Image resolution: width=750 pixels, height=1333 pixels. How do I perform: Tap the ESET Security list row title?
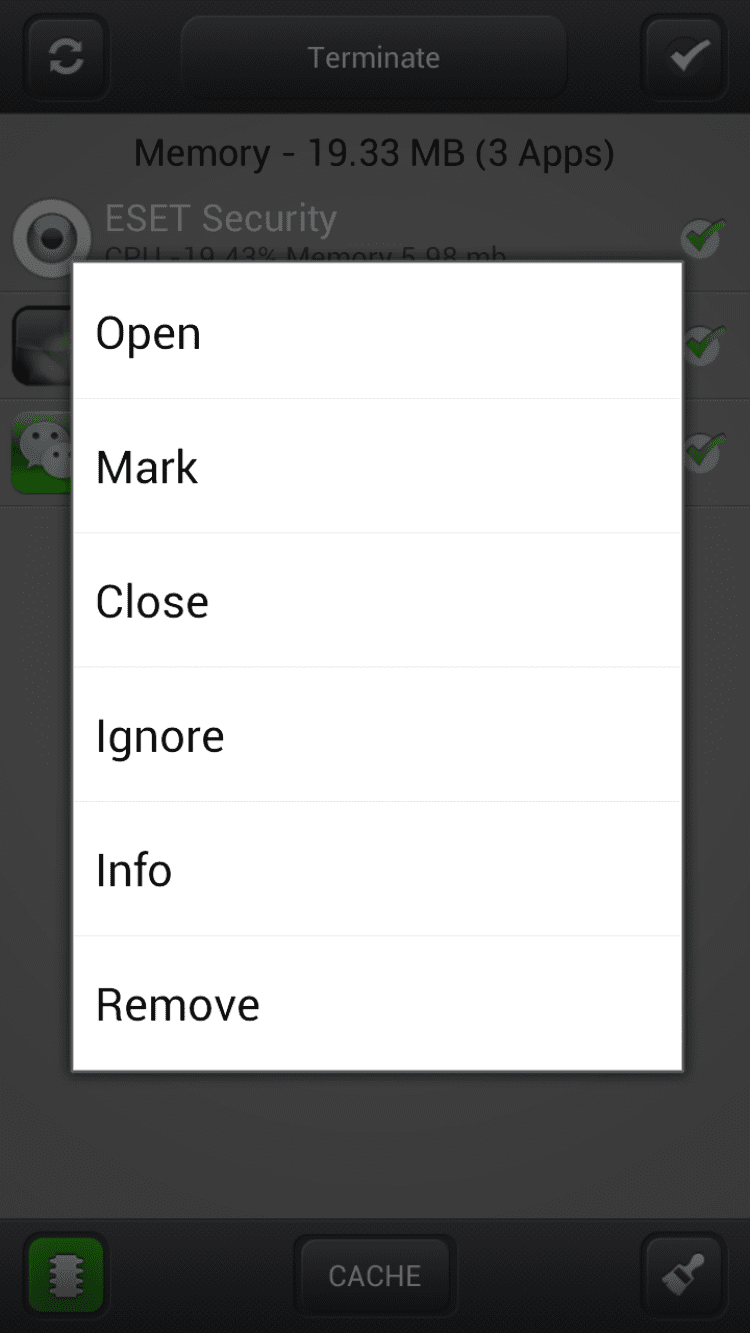pyautogui.click(x=221, y=218)
